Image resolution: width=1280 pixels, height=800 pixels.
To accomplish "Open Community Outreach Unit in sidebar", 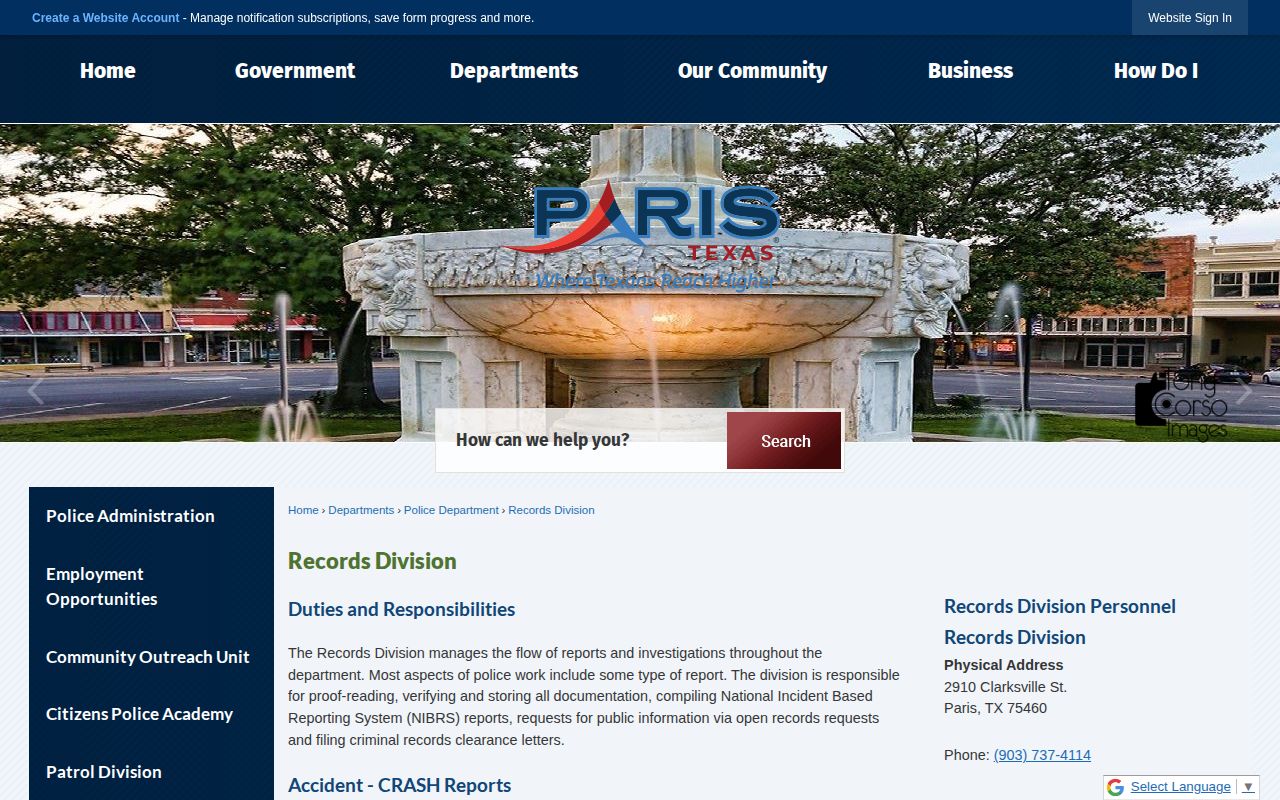I will 151,657.
